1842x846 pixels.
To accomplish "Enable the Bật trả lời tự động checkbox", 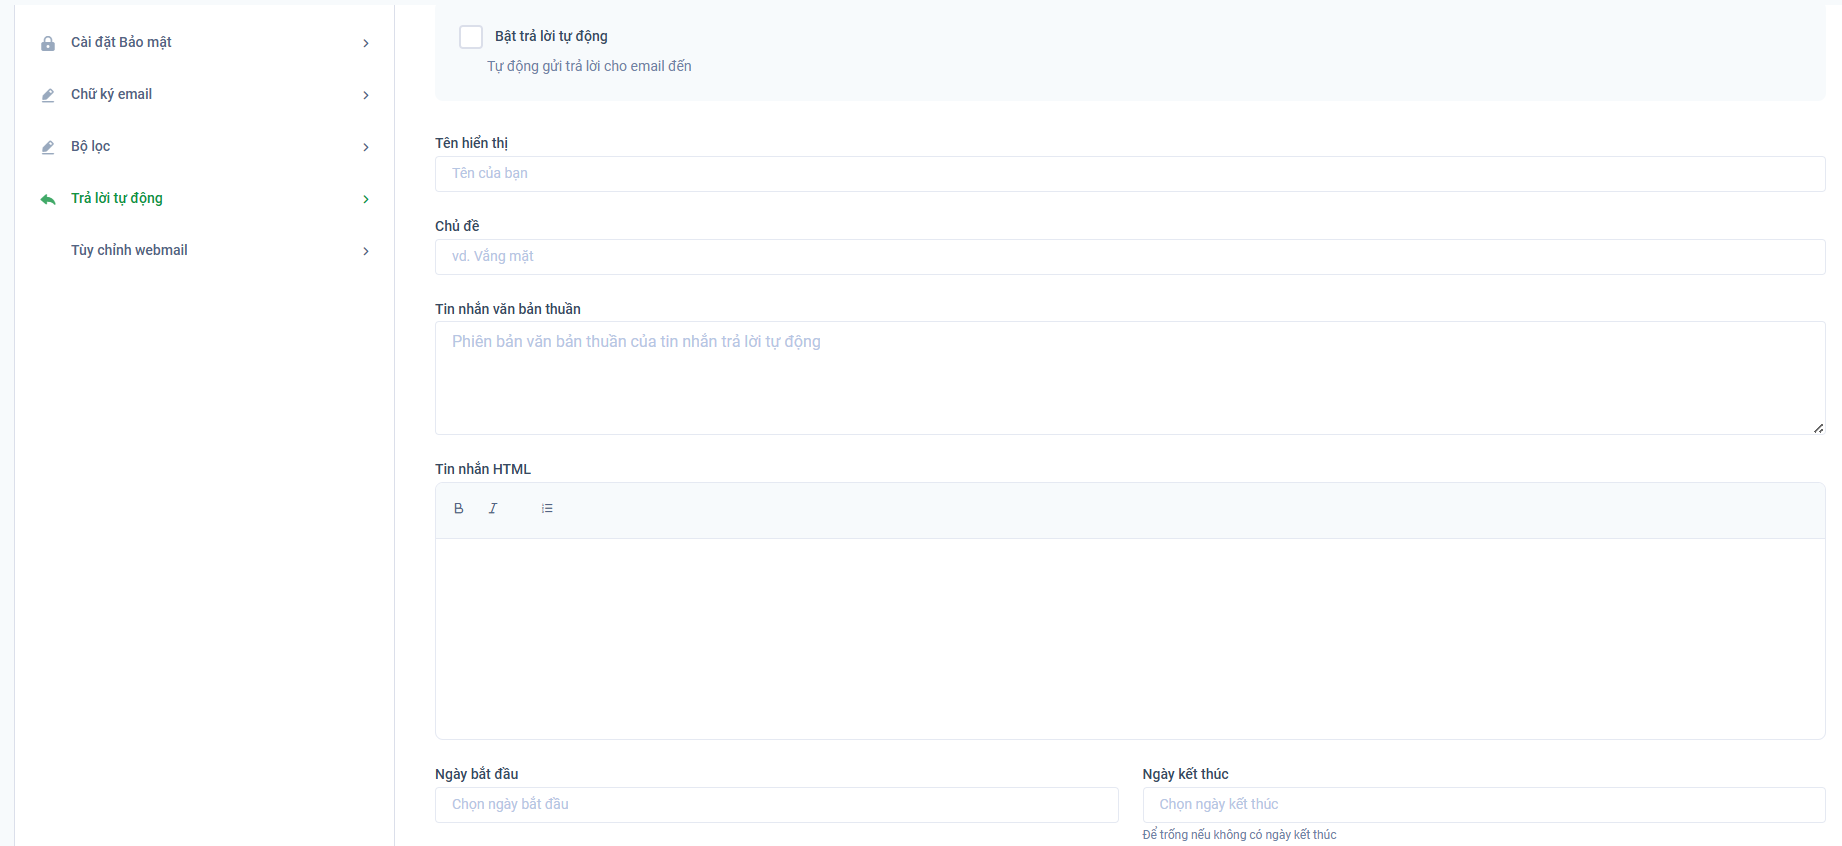I will 471,37.
